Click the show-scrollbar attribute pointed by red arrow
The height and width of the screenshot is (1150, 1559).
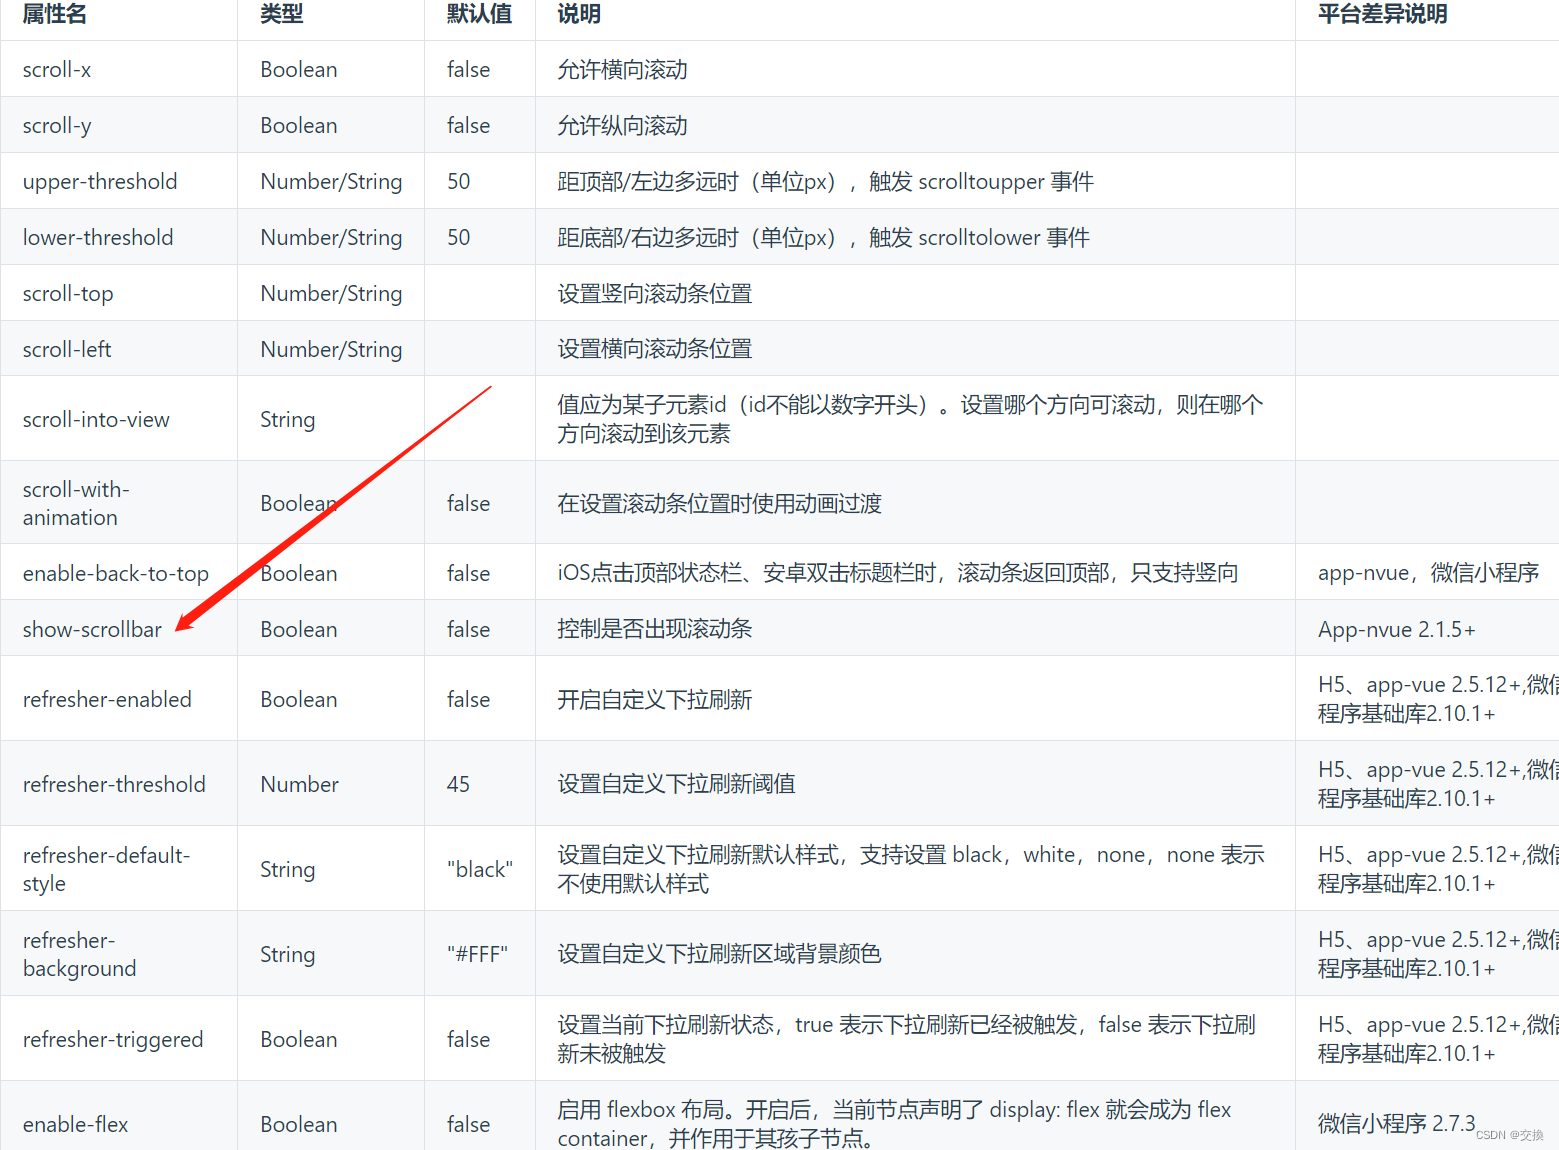pos(92,629)
